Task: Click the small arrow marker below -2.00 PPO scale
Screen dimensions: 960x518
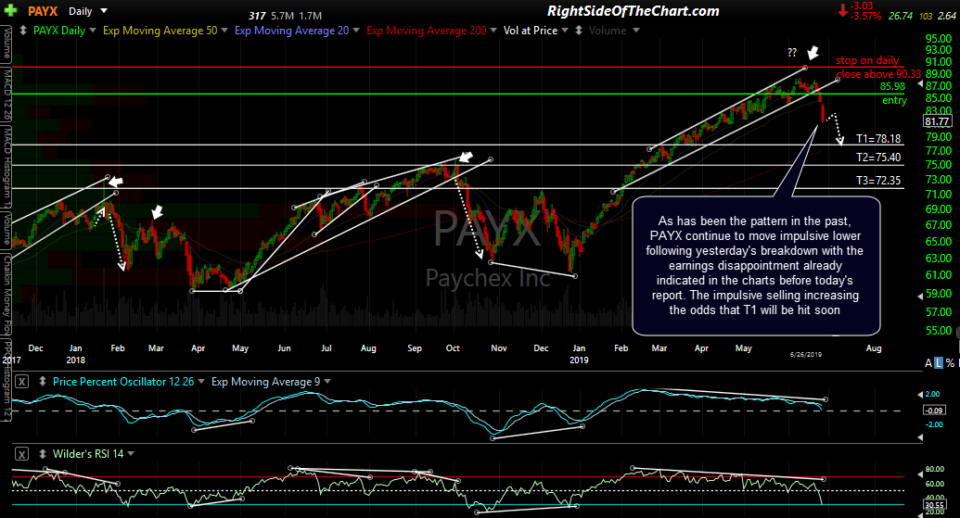Action: tap(920, 437)
